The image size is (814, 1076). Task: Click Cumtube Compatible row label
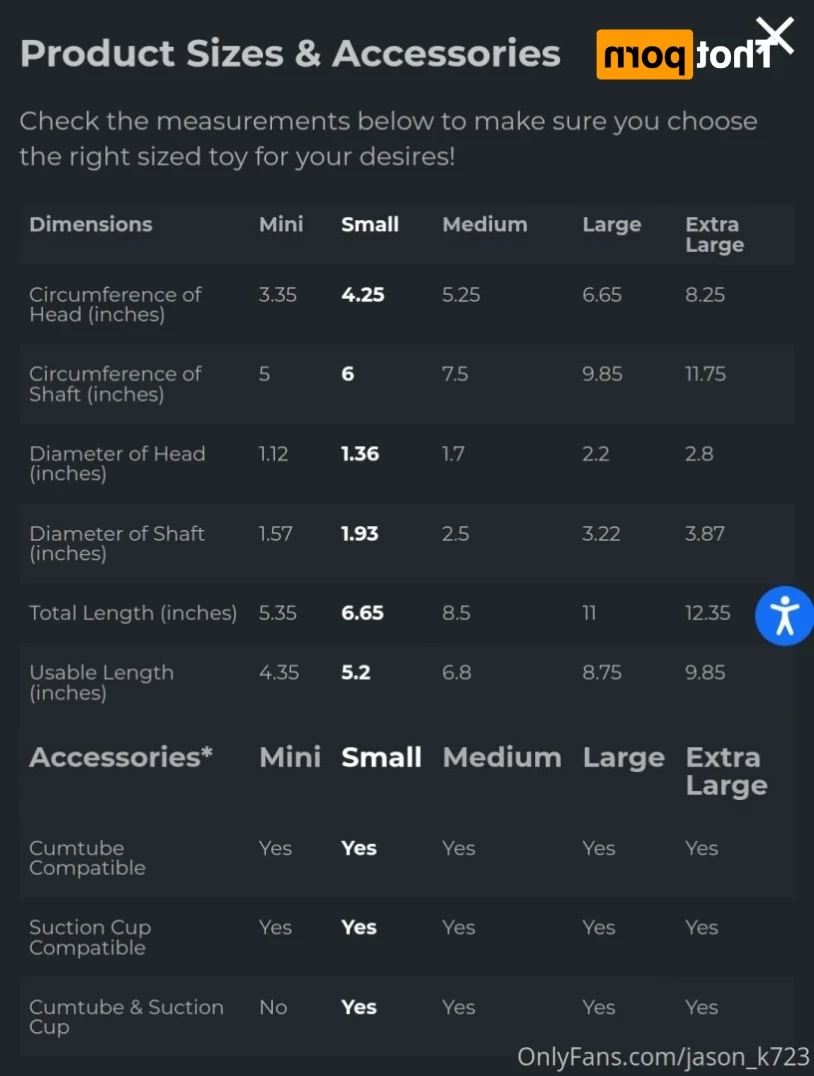point(87,858)
